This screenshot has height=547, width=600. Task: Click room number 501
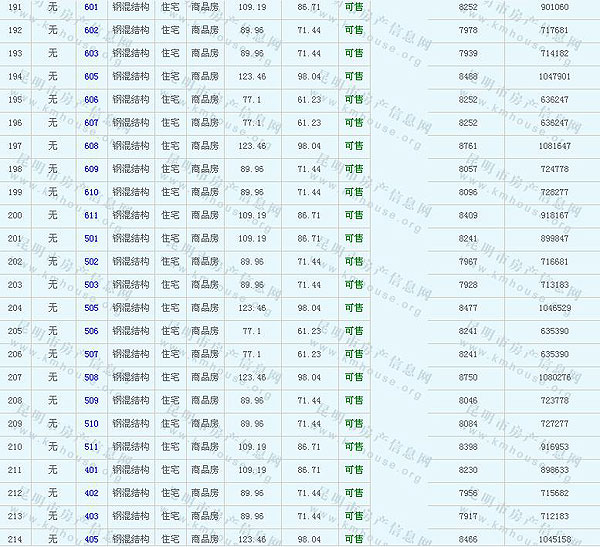(x=91, y=239)
